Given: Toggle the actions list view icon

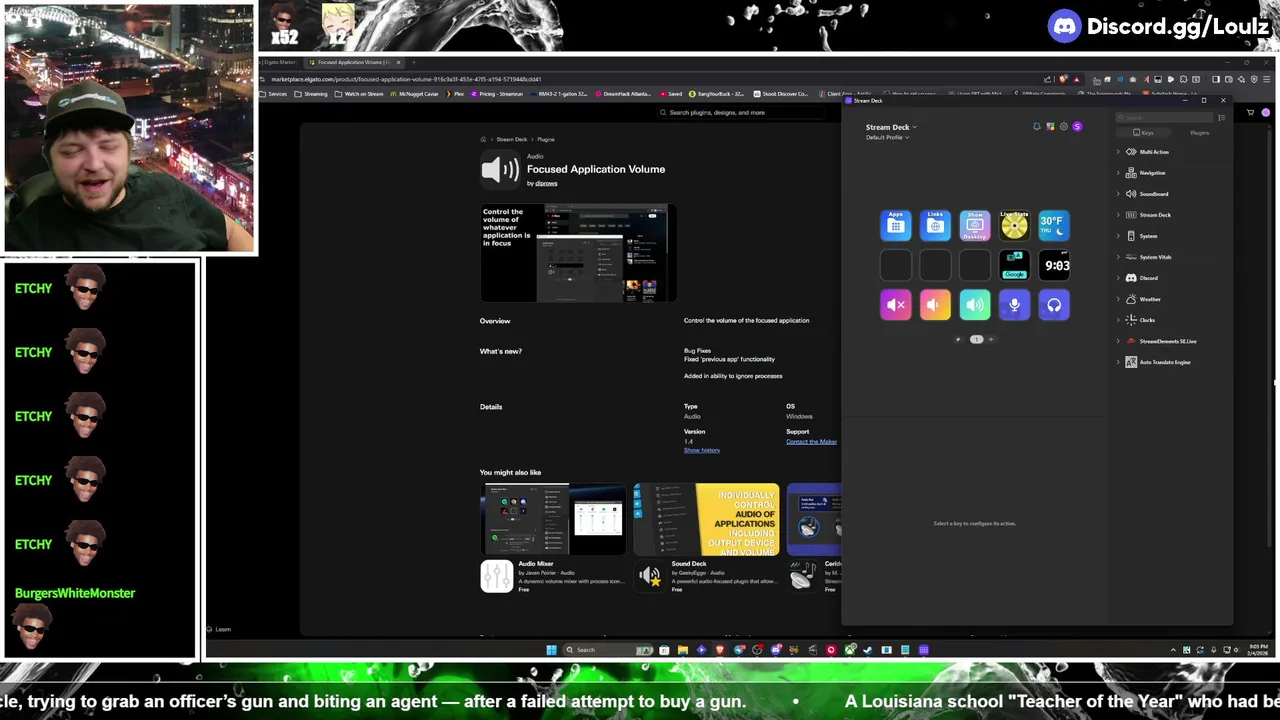Looking at the screenshot, I should [x=1221, y=118].
